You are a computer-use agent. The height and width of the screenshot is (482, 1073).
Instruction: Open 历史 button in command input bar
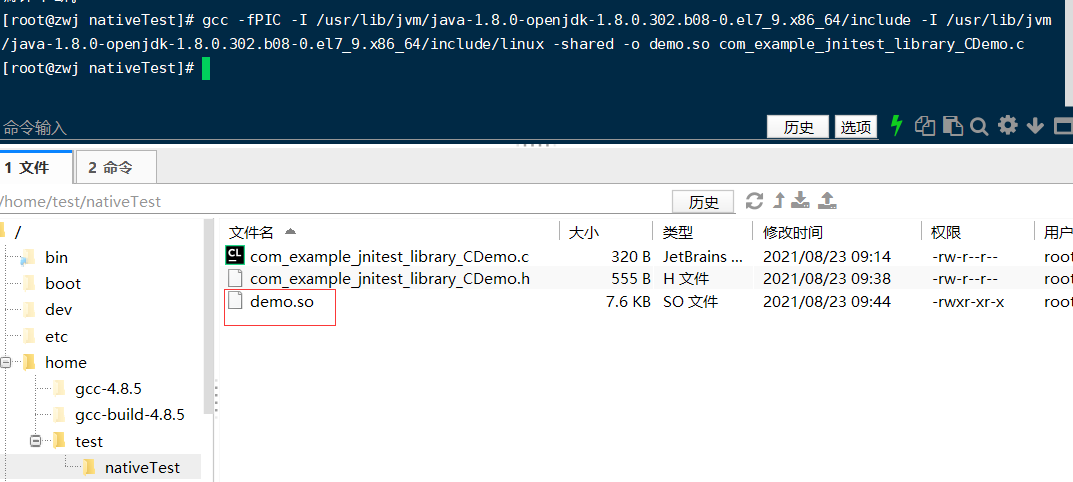click(x=798, y=127)
